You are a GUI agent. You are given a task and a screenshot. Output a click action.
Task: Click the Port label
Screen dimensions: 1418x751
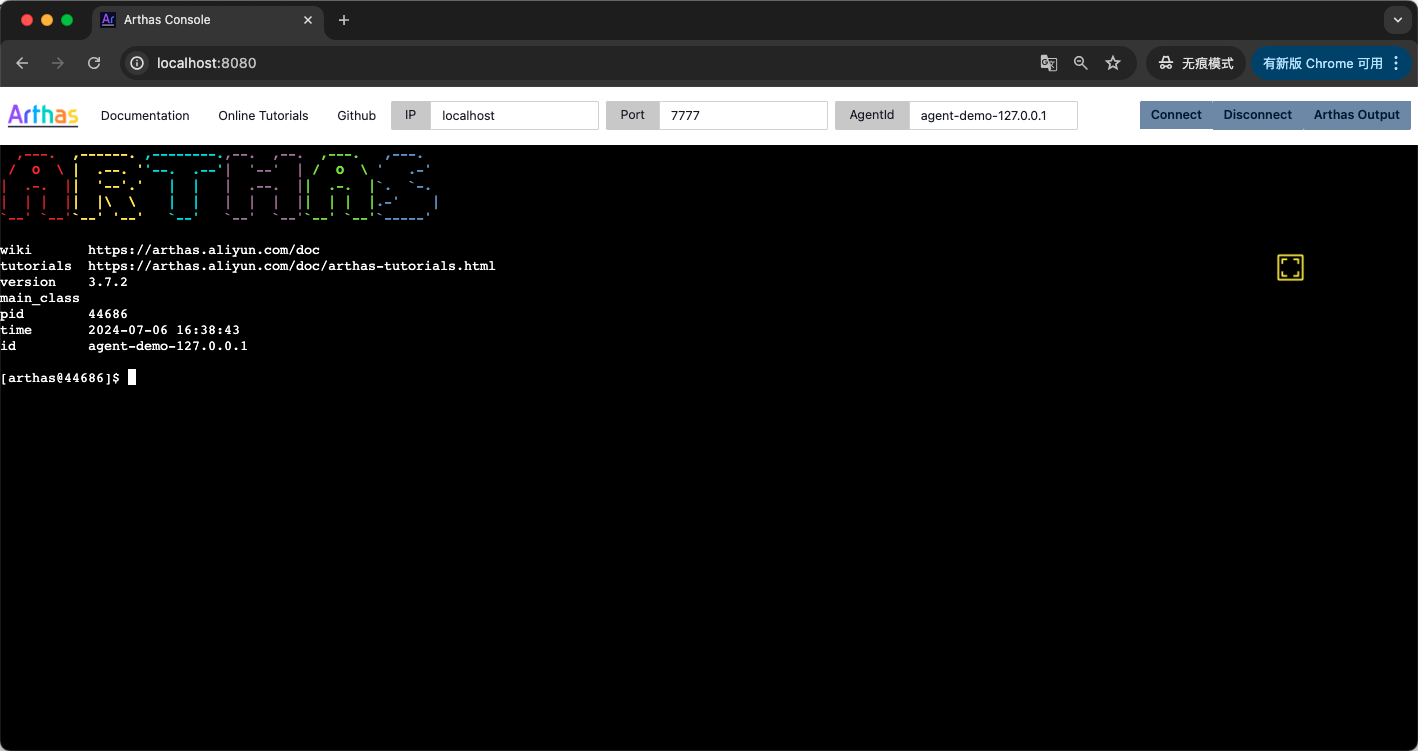(x=633, y=115)
